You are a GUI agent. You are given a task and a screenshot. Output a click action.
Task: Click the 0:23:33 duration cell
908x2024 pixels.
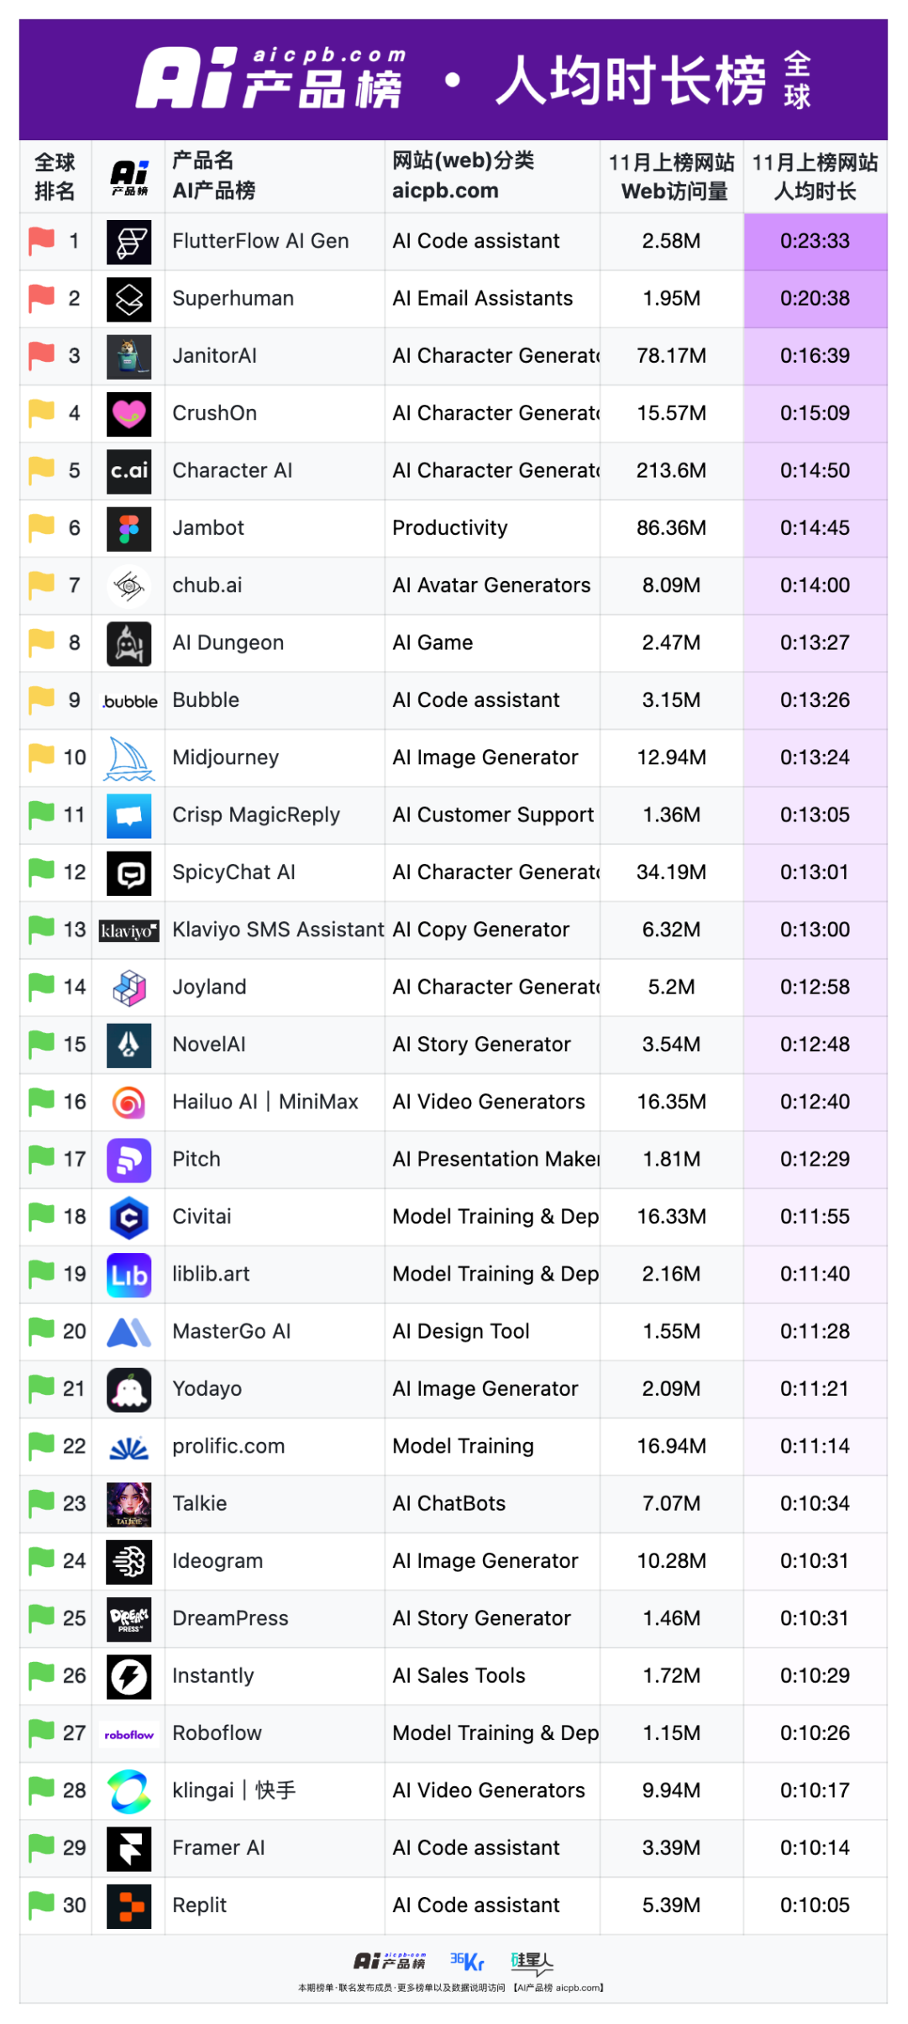point(815,241)
